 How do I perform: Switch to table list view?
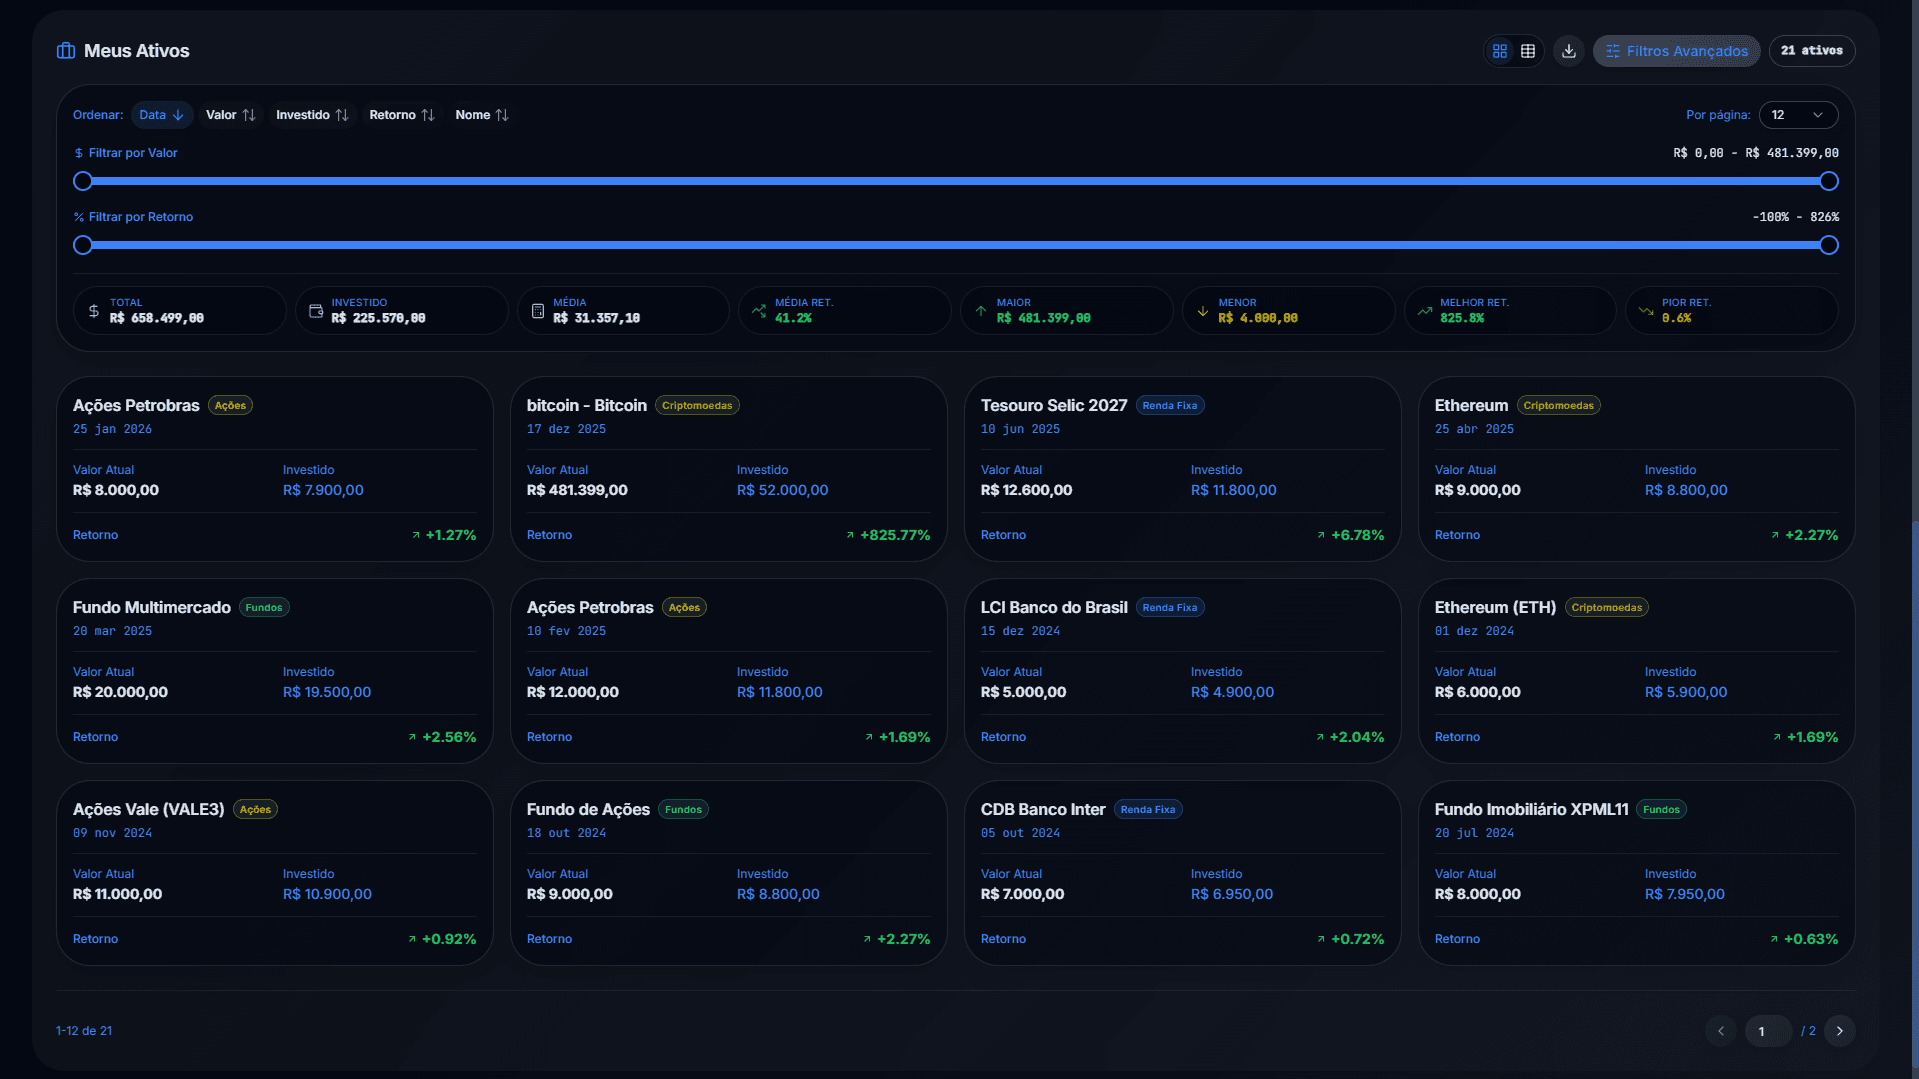[1528, 51]
